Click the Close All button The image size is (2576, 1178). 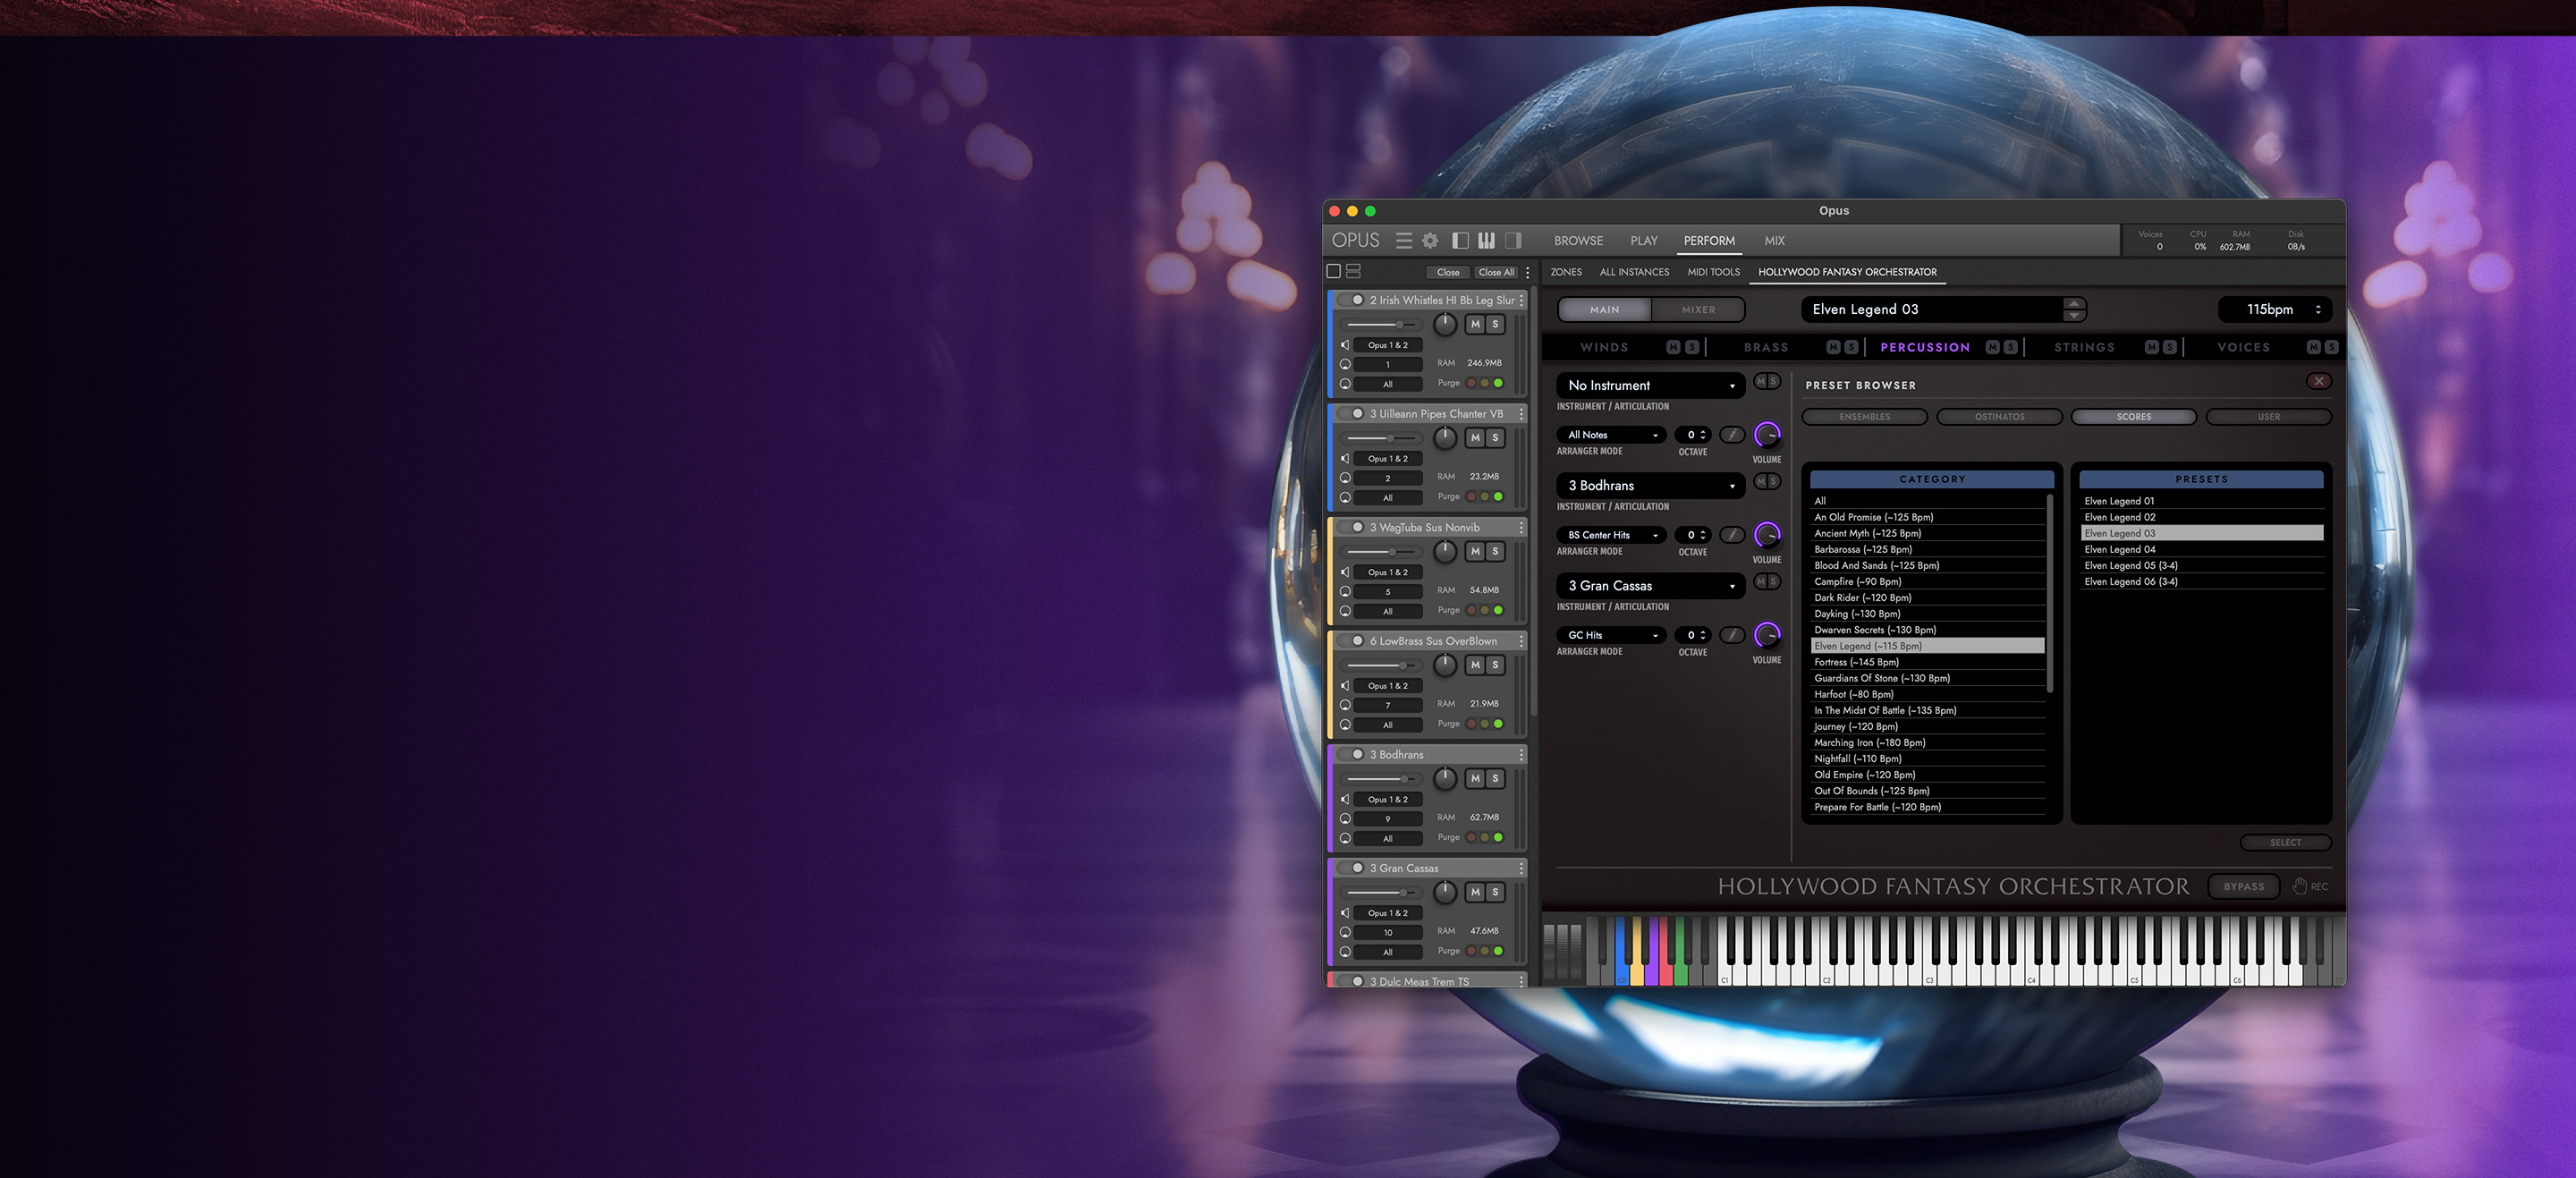click(x=1496, y=272)
